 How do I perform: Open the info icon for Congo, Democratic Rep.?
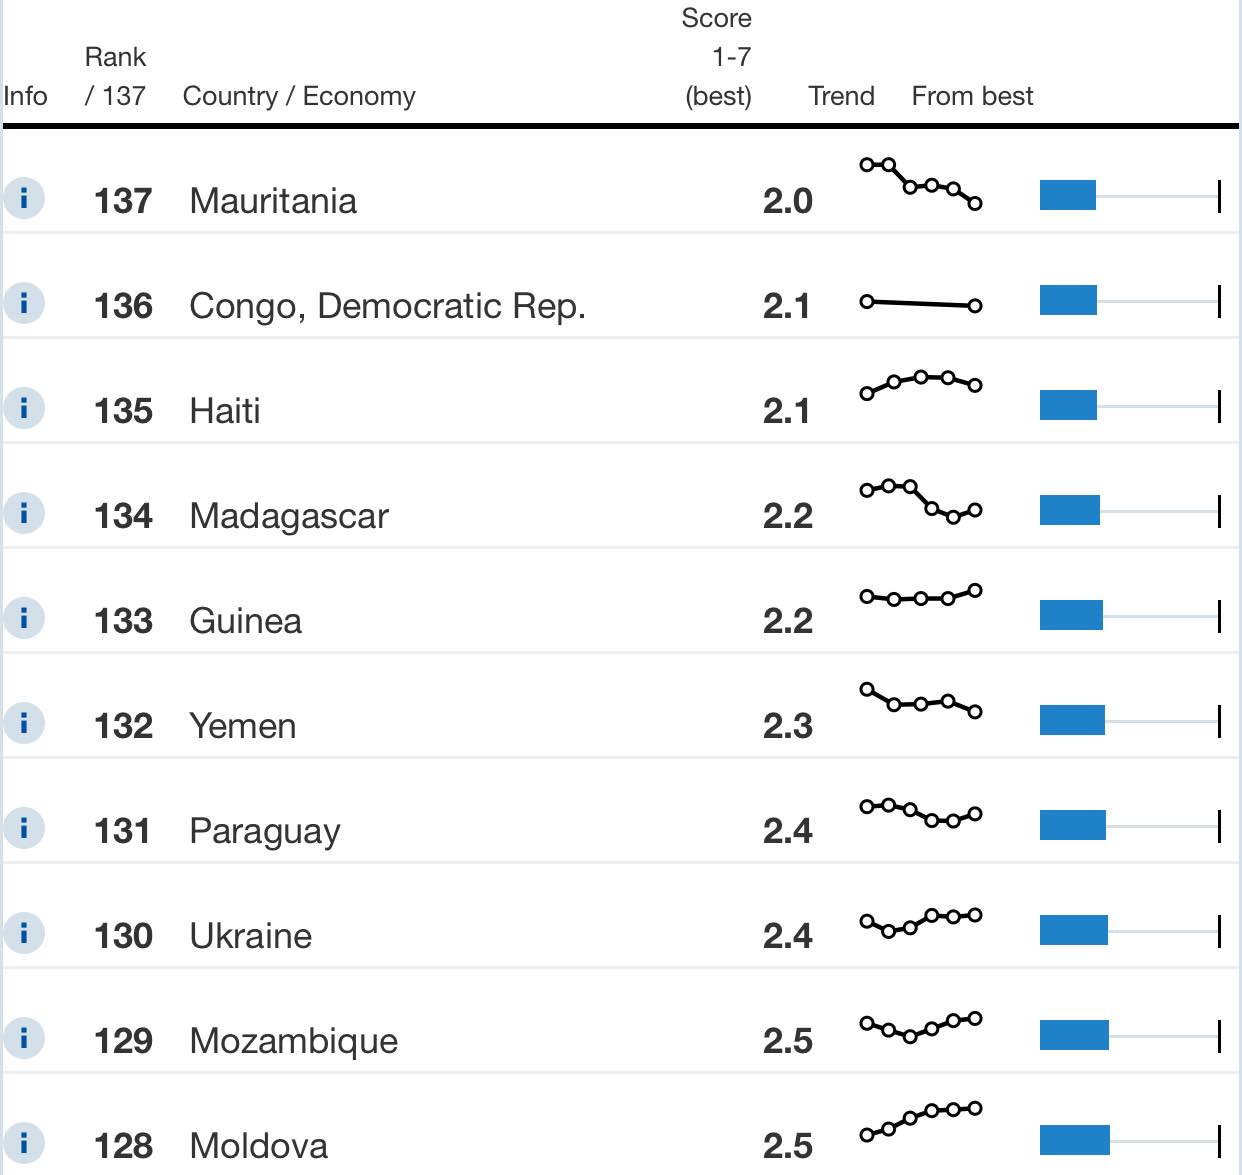(x=24, y=303)
